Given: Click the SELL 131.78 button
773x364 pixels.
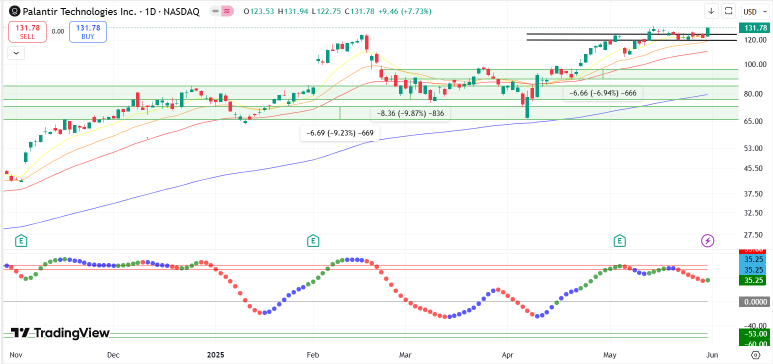Looking at the screenshot, I should click(x=28, y=33).
